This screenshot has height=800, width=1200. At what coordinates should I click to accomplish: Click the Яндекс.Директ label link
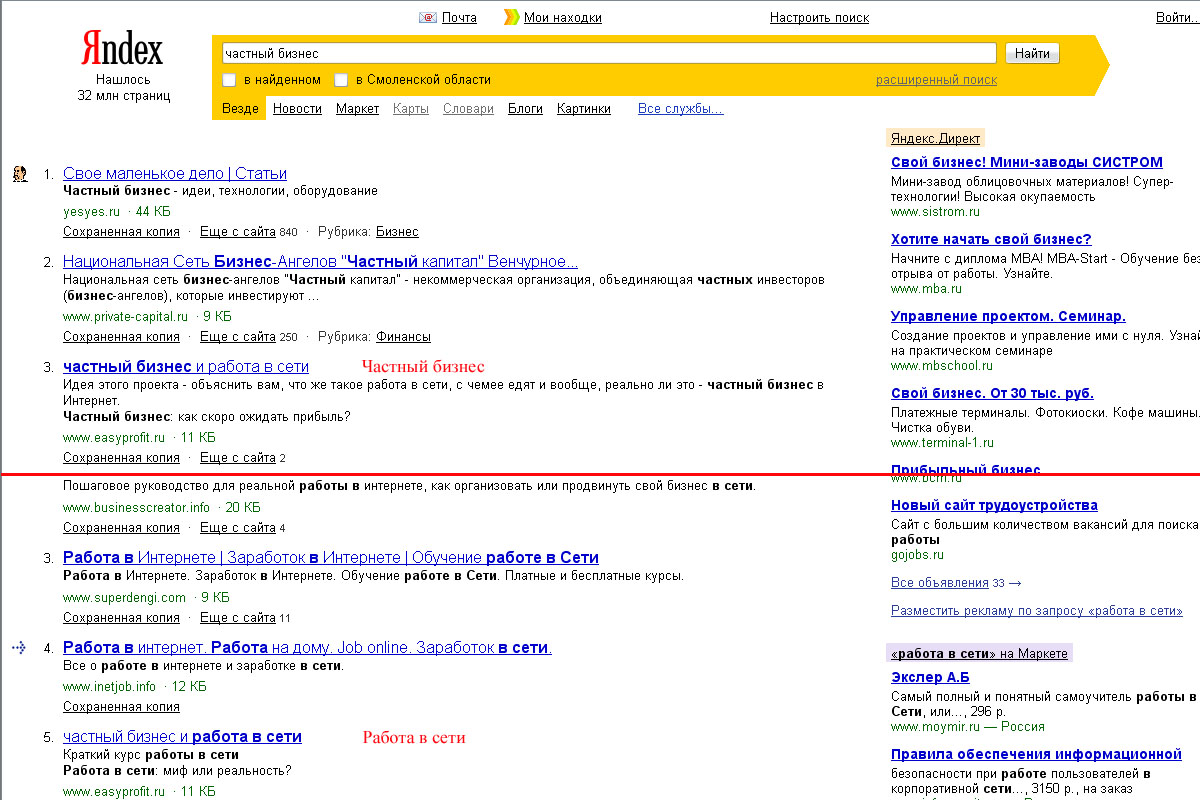click(x=935, y=138)
